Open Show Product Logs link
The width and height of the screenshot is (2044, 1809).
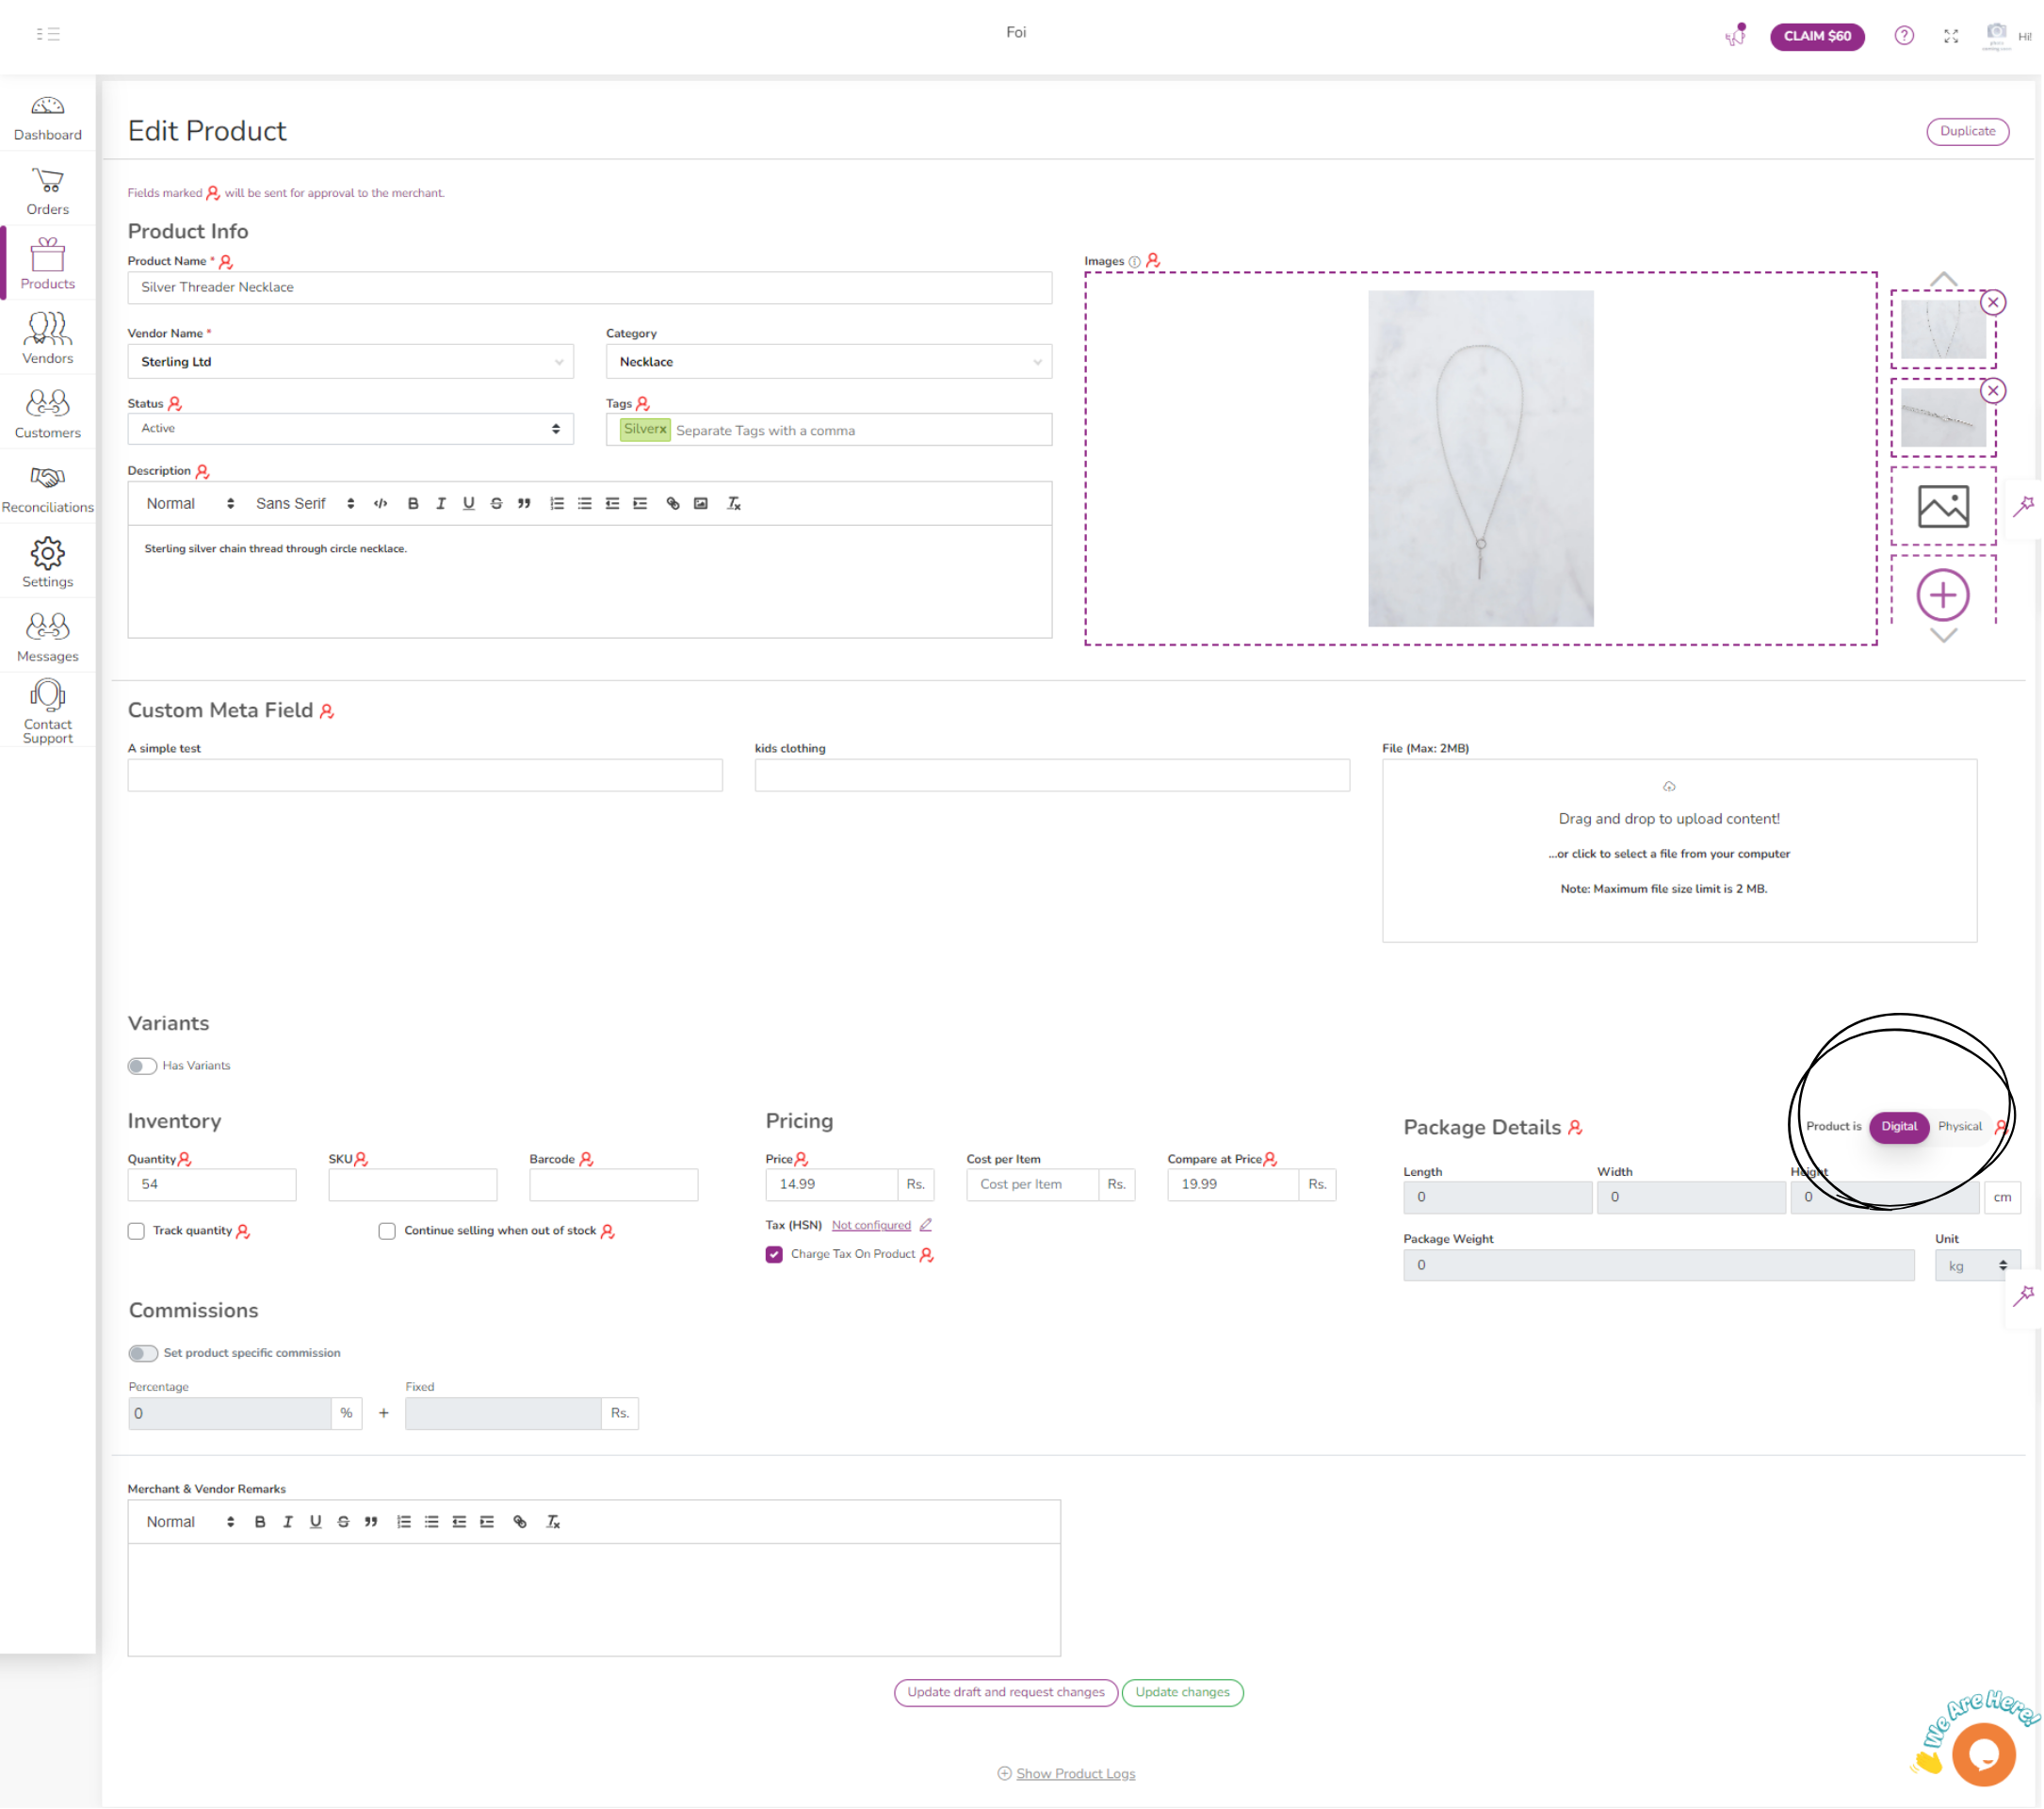tap(1076, 1774)
